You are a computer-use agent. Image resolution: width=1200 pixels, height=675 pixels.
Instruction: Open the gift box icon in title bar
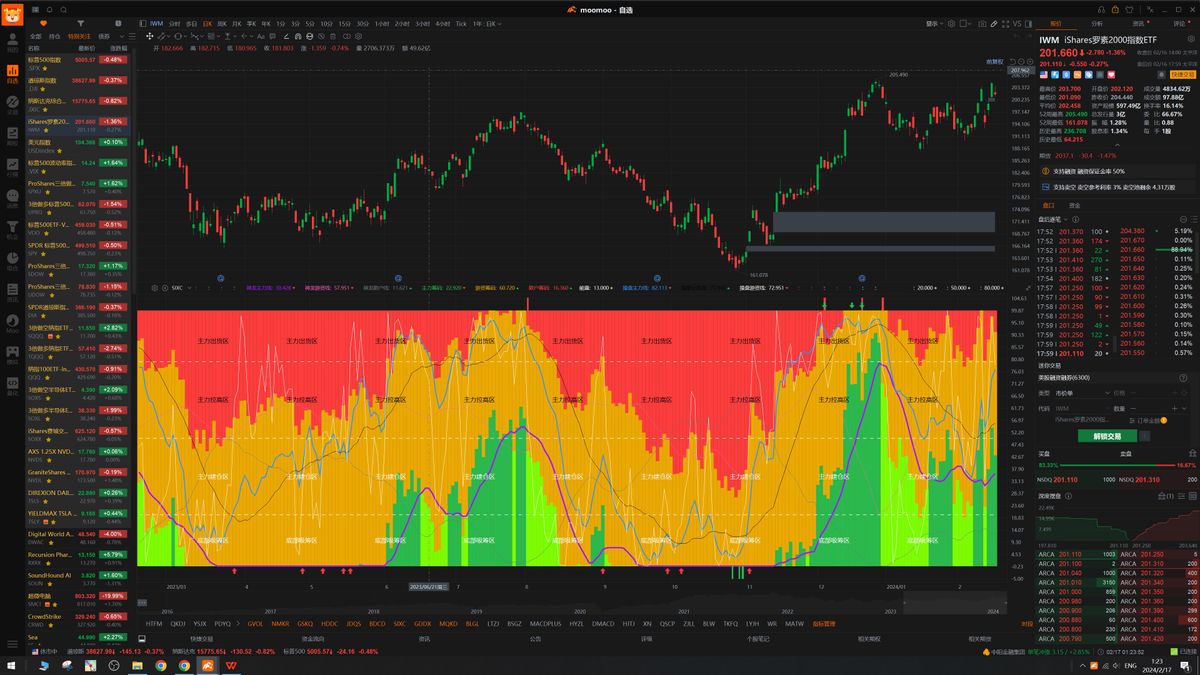(1115, 9)
